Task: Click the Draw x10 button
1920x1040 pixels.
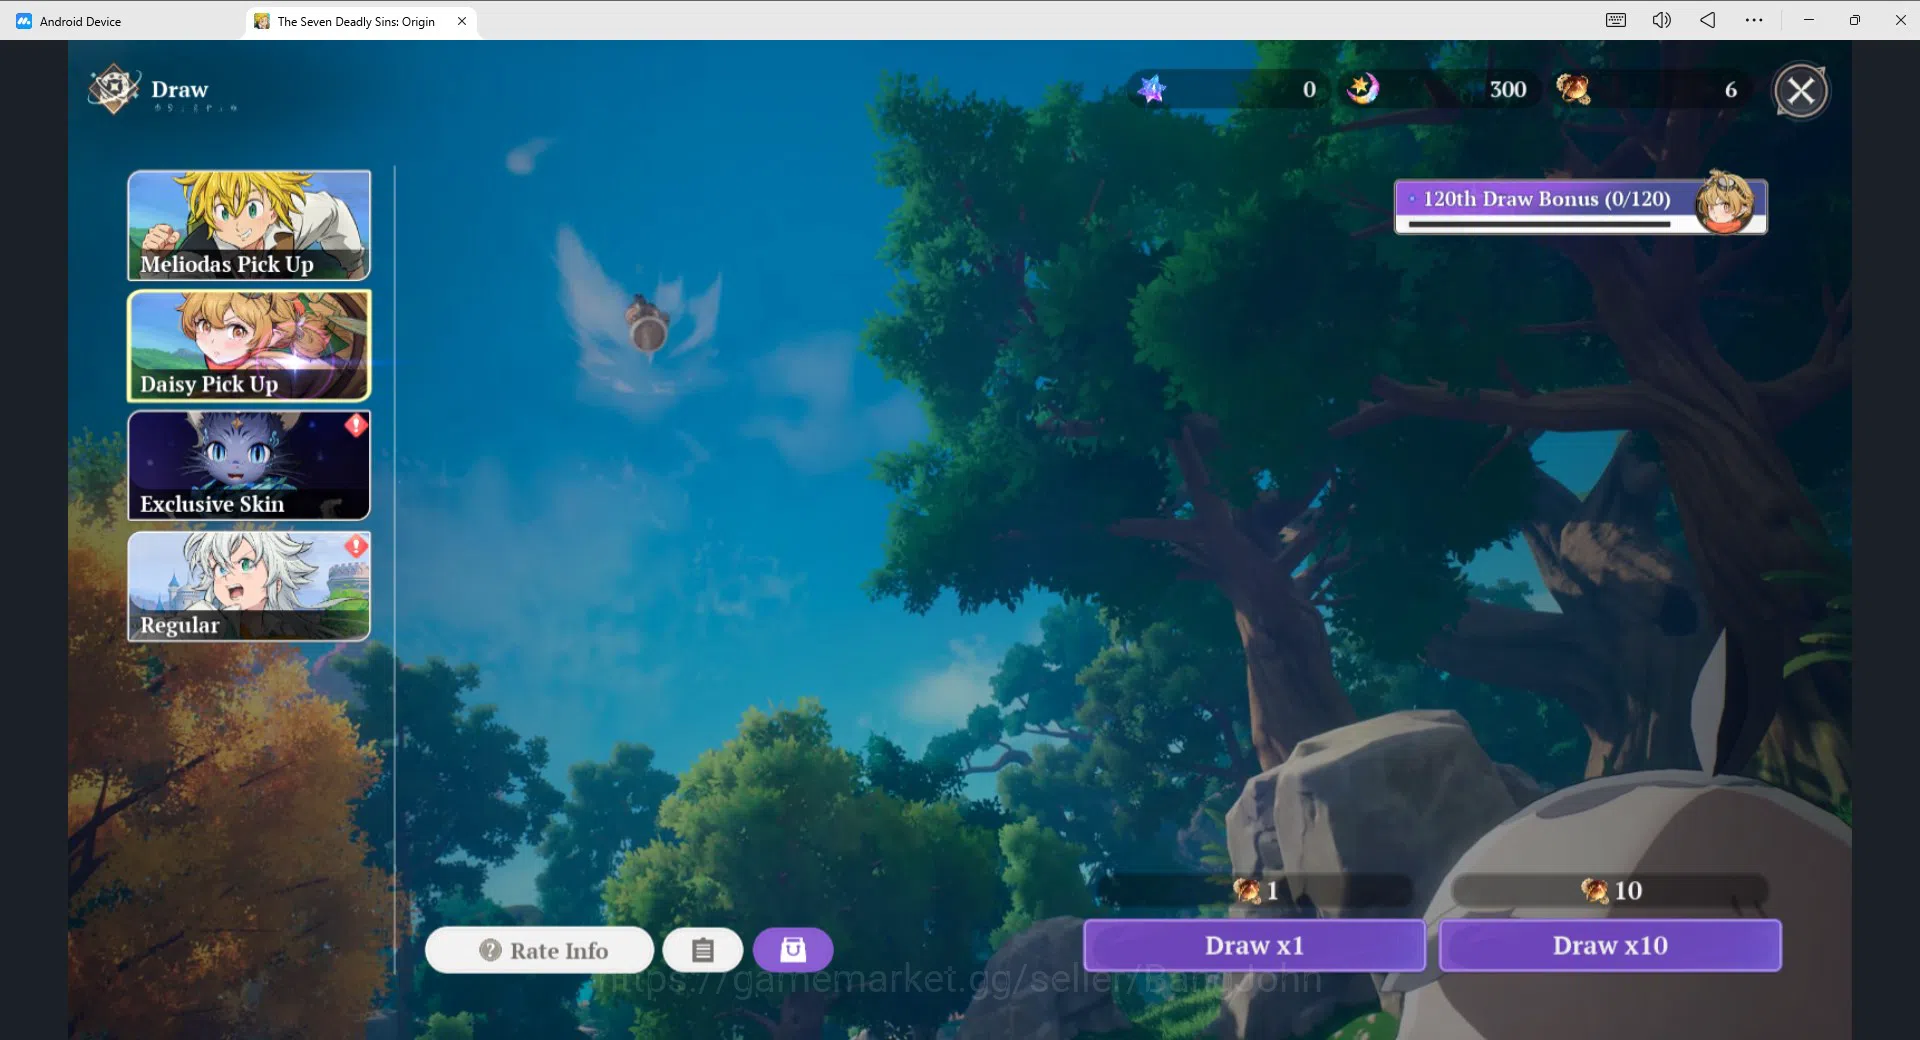Action: (1610, 946)
